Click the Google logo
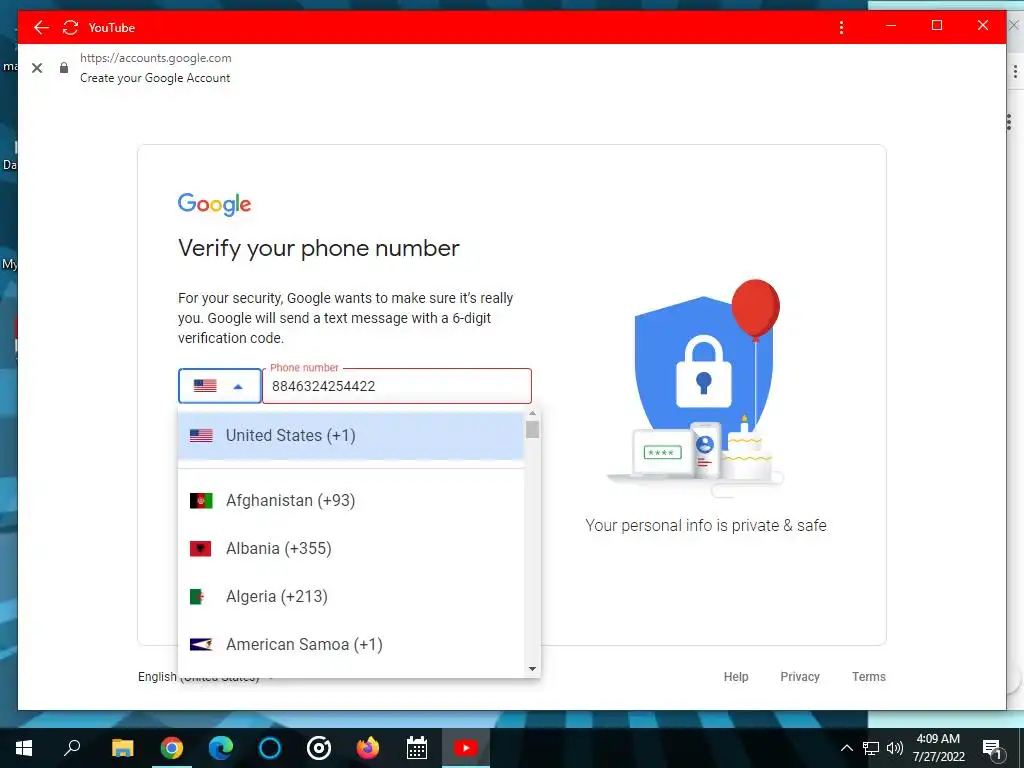The width and height of the screenshot is (1024, 768). [215, 204]
